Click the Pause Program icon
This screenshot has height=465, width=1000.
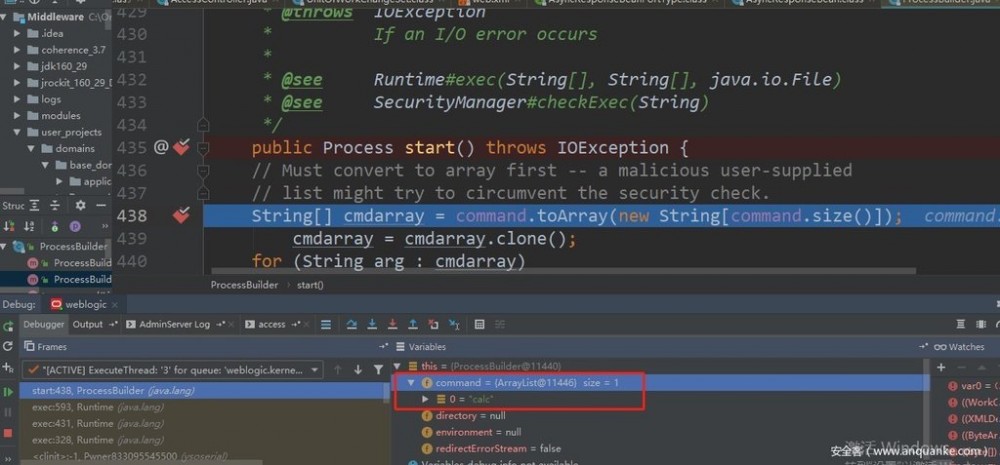(8, 412)
